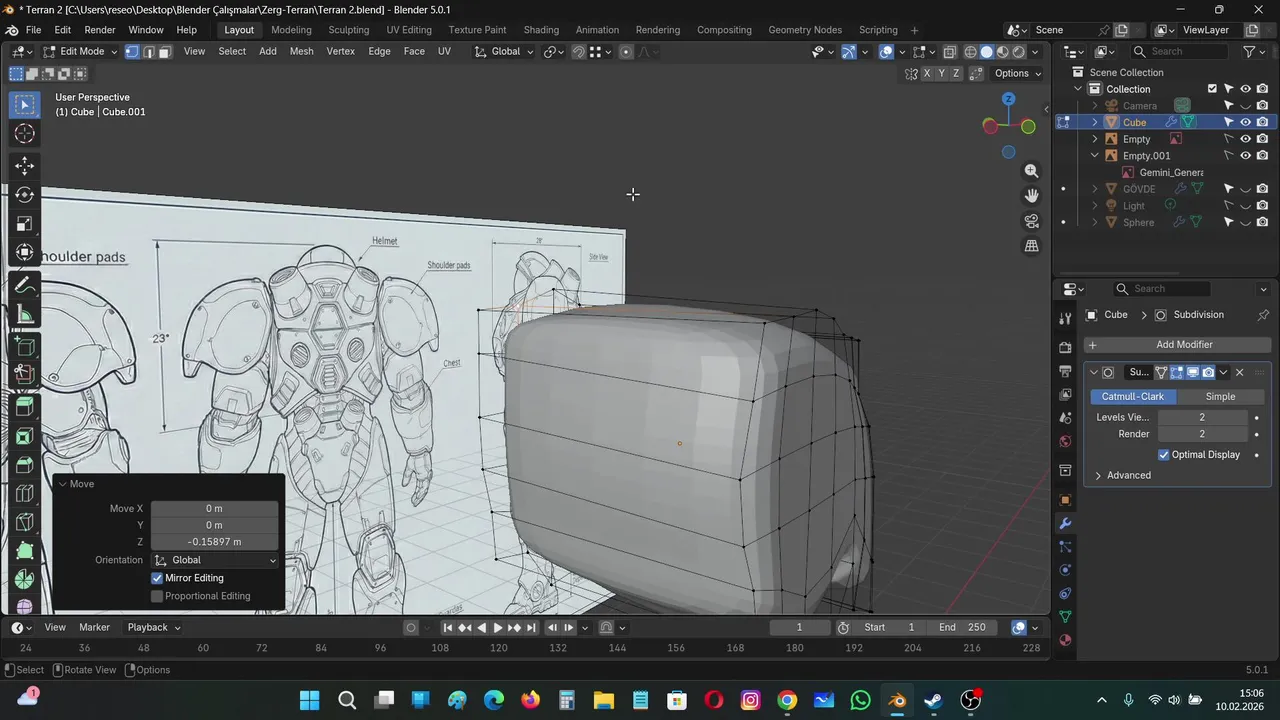1280x720 pixels.
Task: Switch to vertex select mode
Action: tap(132, 51)
